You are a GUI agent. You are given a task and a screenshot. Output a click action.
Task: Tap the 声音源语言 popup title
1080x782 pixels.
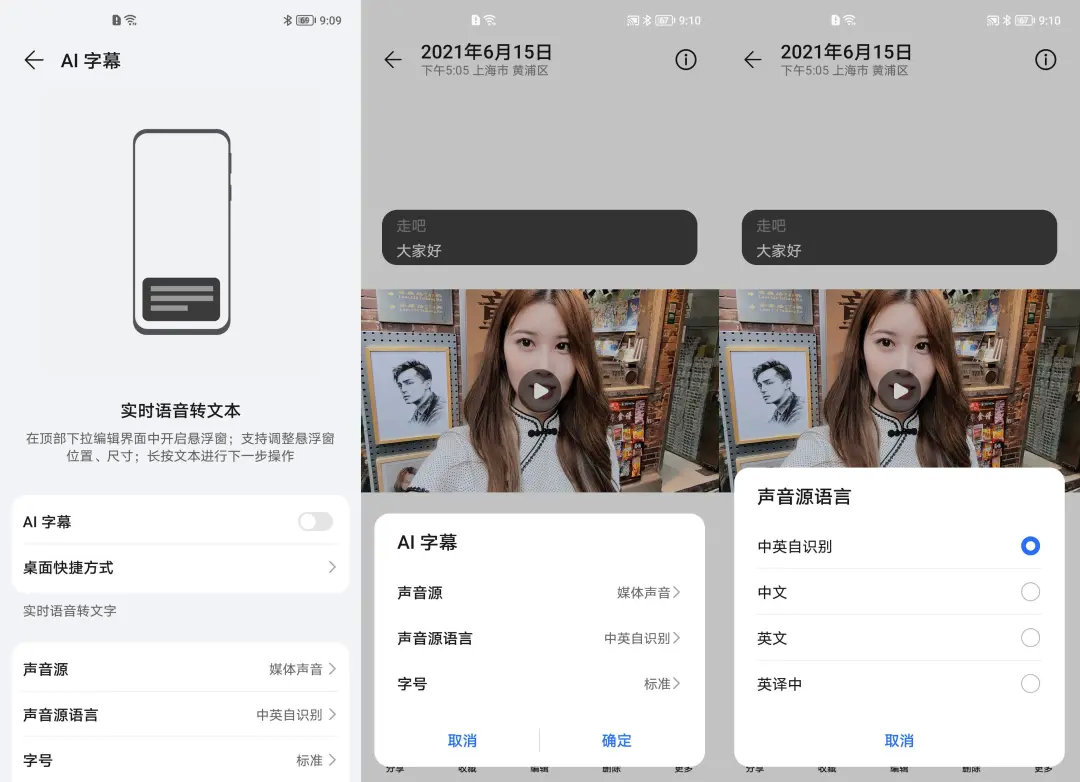[804, 497]
